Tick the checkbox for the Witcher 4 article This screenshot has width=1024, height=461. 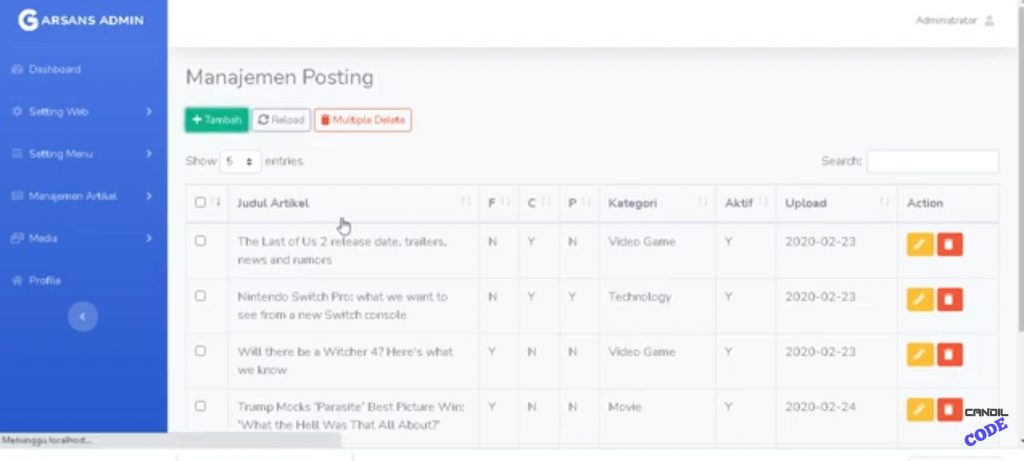click(200, 351)
